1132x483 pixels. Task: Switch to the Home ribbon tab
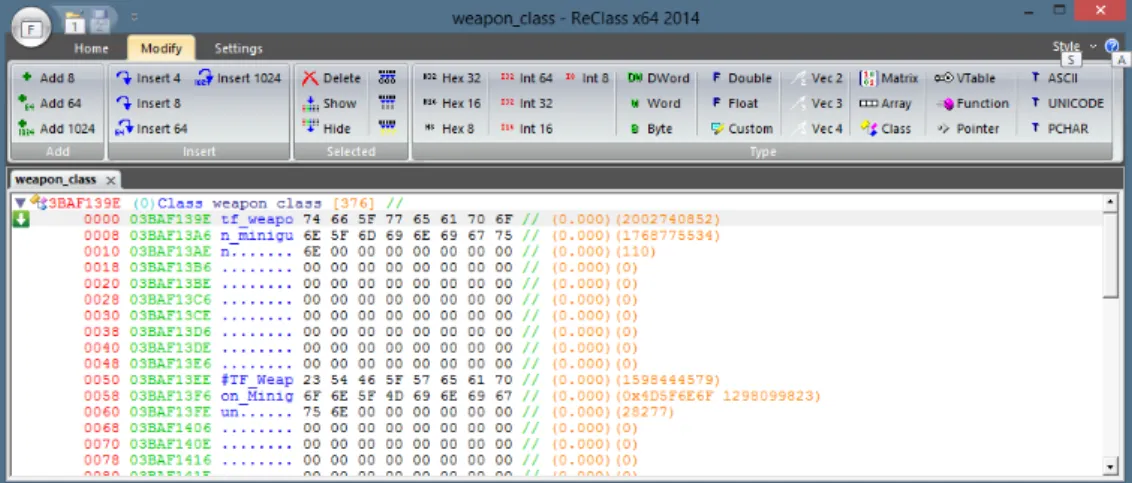tap(92, 48)
